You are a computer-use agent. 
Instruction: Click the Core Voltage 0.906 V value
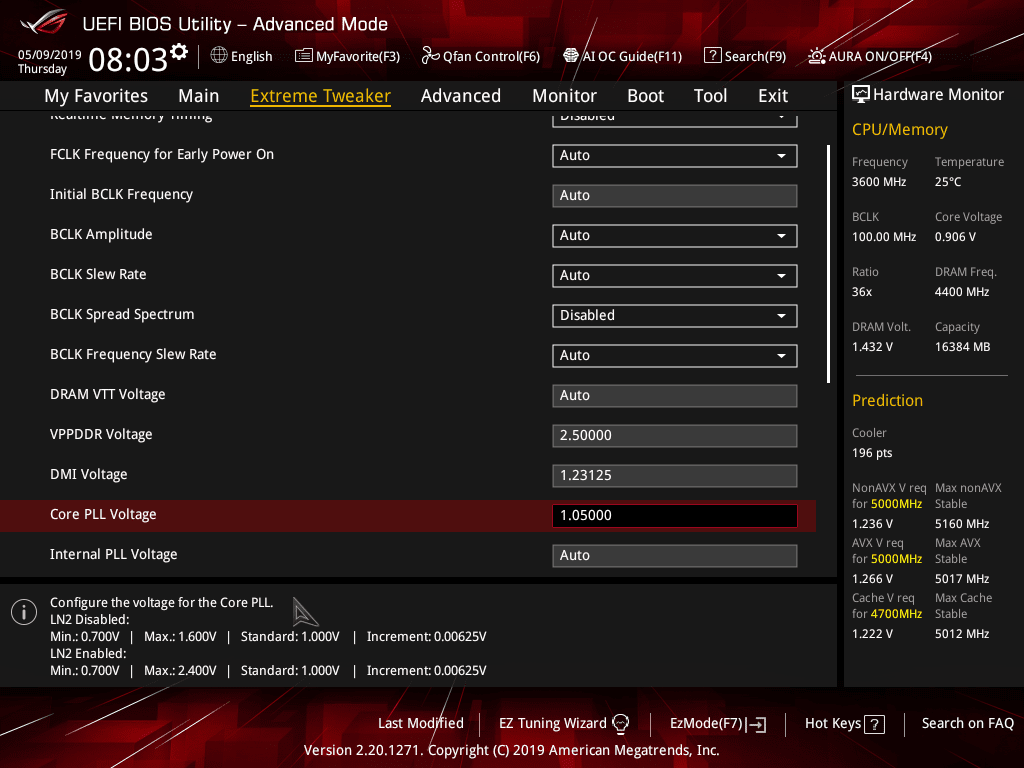pos(955,237)
